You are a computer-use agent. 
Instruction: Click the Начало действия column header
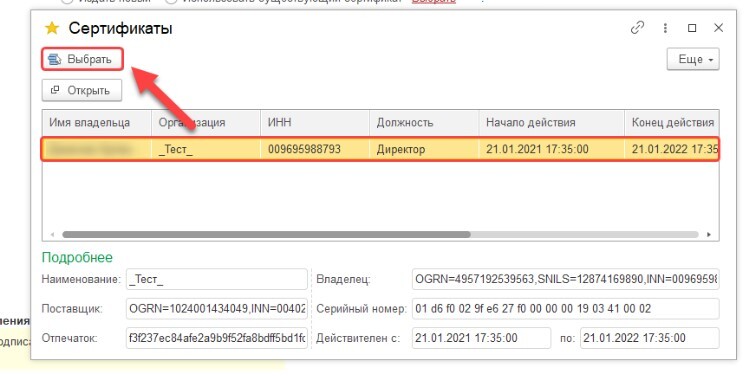tap(552, 122)
